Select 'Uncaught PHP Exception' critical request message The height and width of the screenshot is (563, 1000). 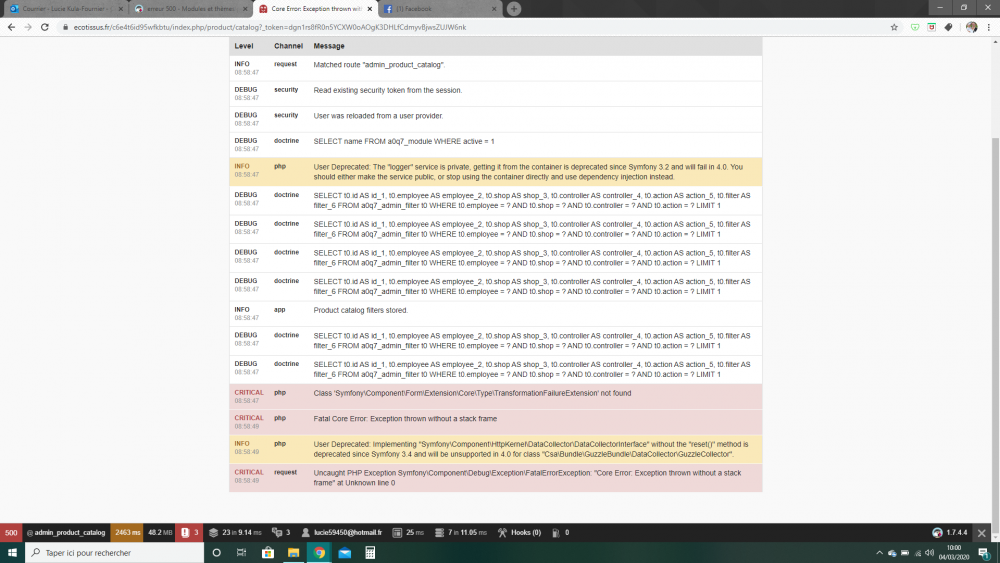[x=527, y=478]
